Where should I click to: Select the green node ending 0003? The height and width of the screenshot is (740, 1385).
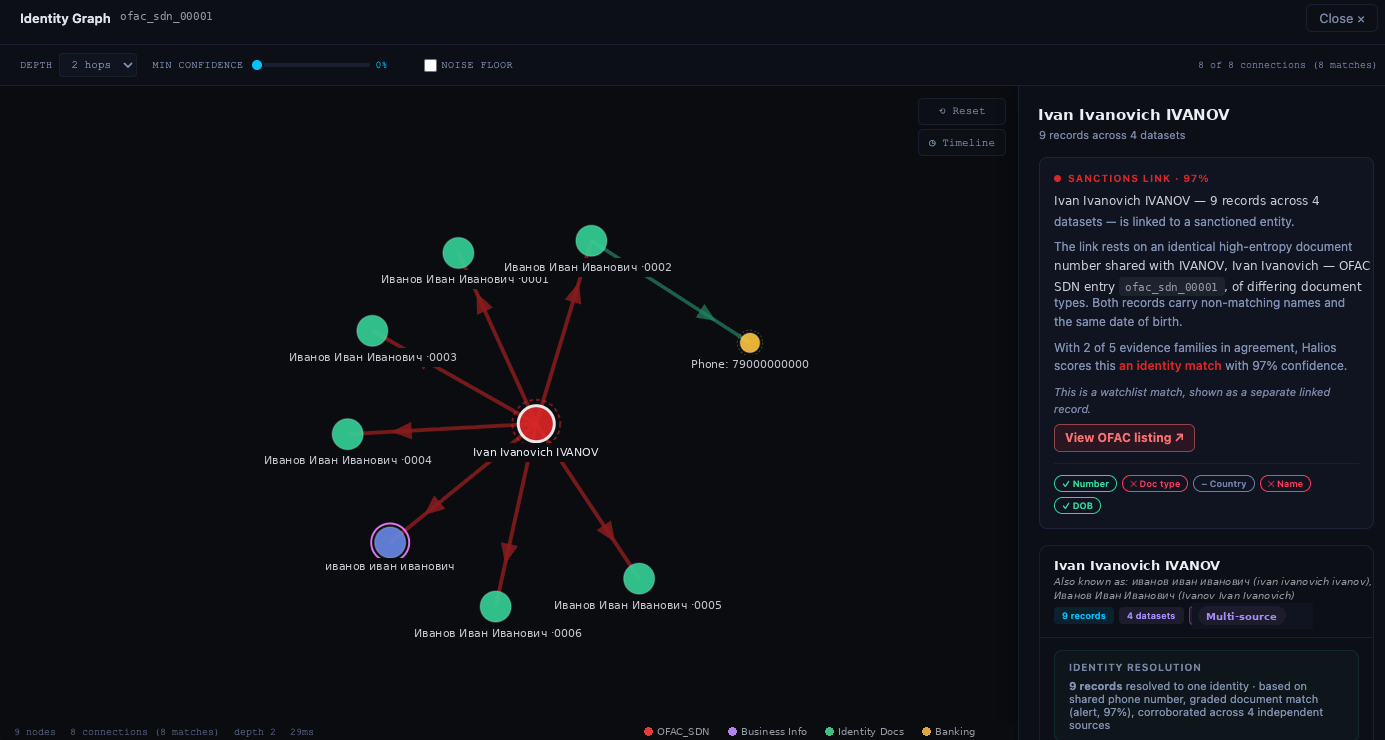coord(372,331)
